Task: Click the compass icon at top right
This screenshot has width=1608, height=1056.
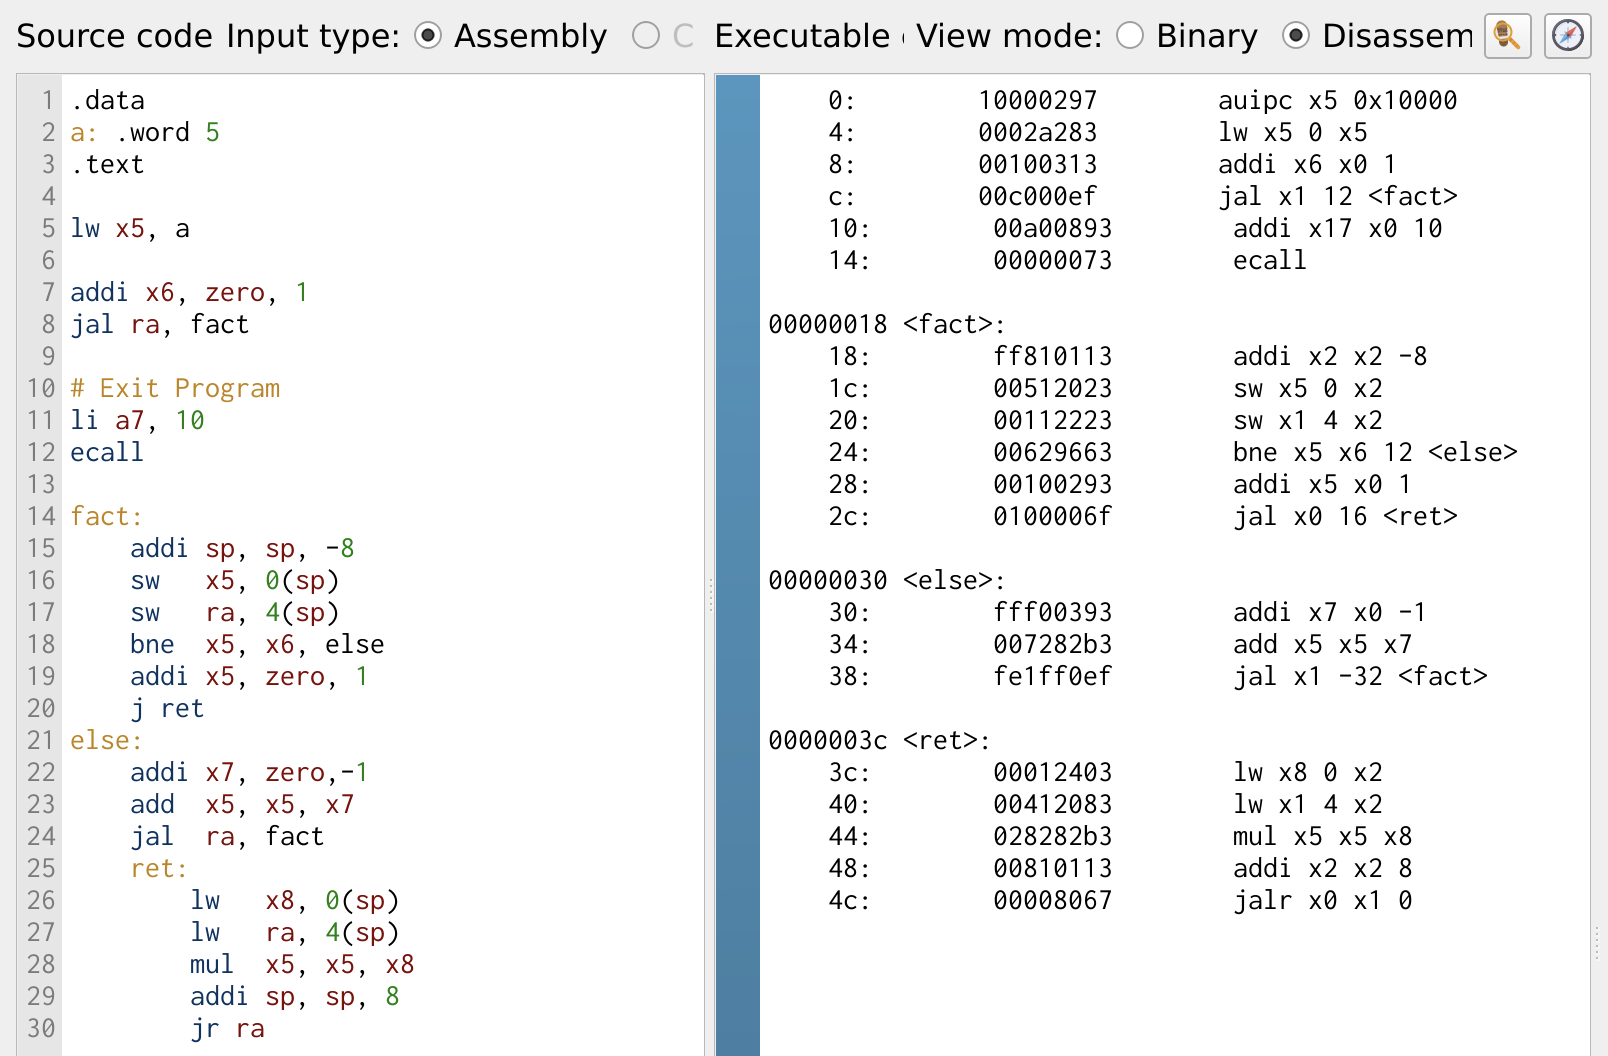Action: pyautogui.click(x=1567, y=36)
